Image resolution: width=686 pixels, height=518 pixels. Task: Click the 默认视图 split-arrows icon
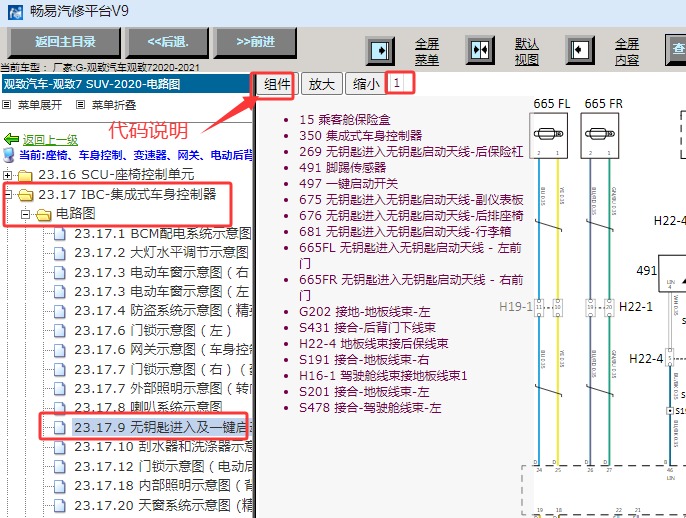pyautogui.click(x=480, y=51)
